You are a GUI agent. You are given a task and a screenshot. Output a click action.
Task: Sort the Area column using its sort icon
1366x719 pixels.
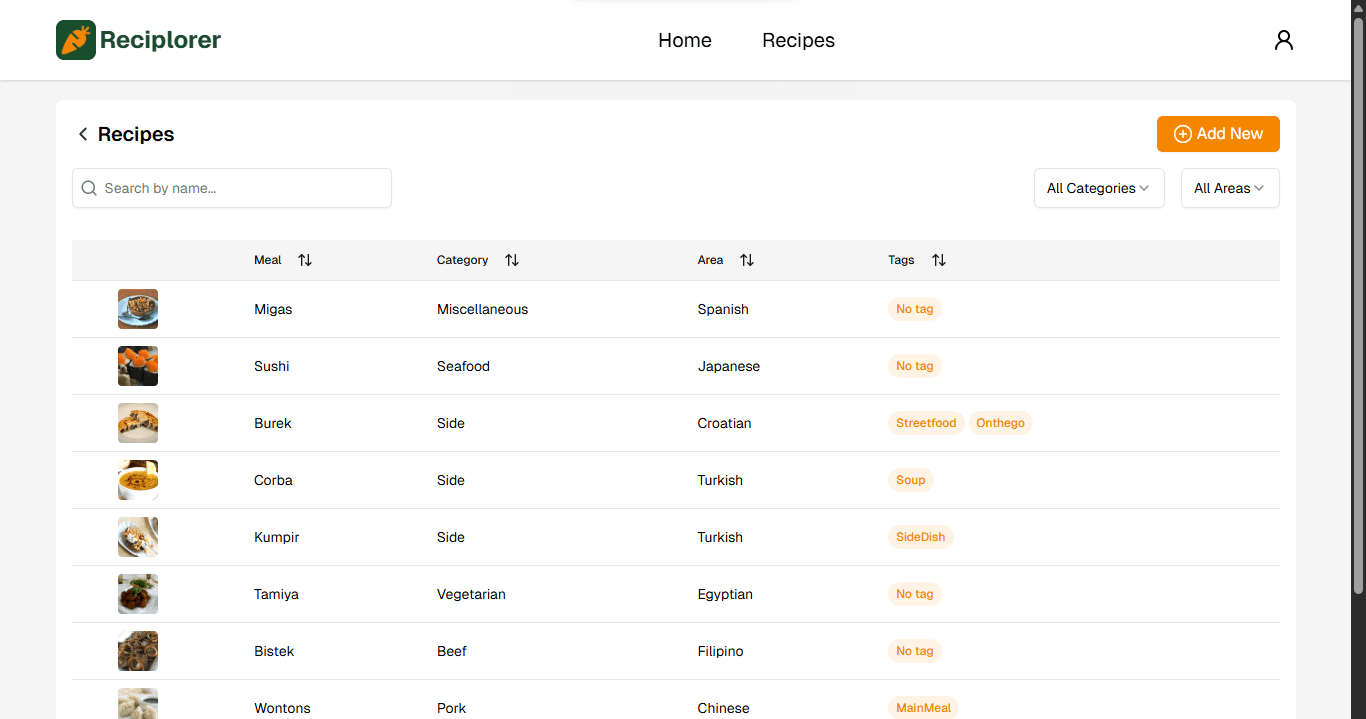coord(747,260)
